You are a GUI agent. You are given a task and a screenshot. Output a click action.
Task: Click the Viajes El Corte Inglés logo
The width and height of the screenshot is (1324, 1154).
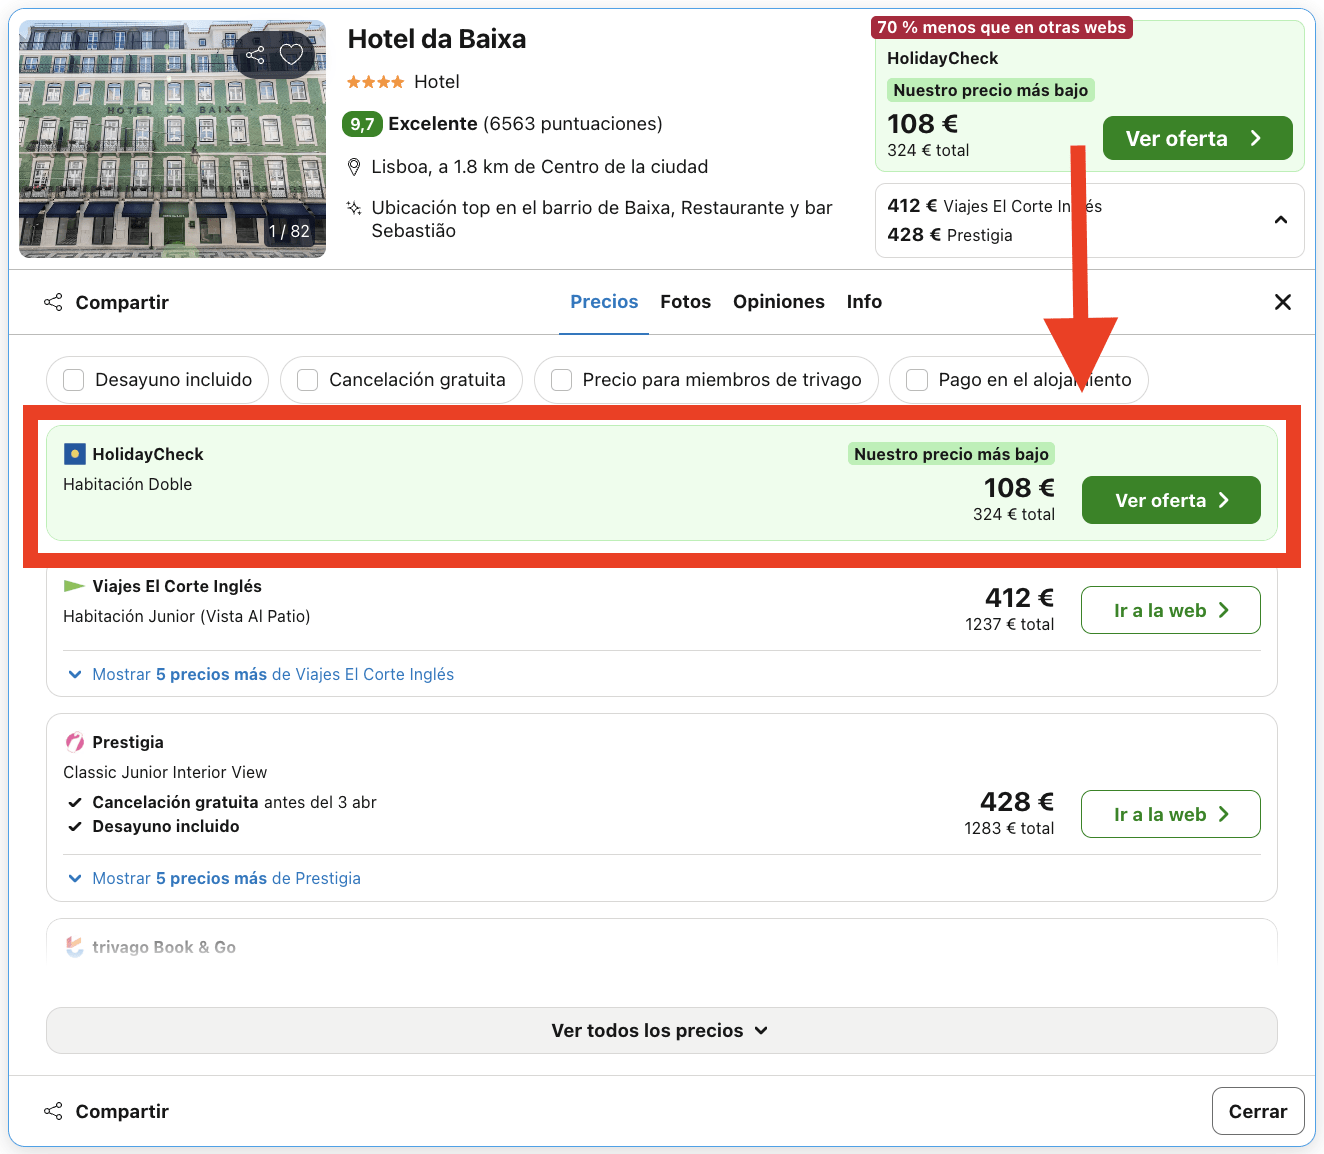click(x=74, y=586)
